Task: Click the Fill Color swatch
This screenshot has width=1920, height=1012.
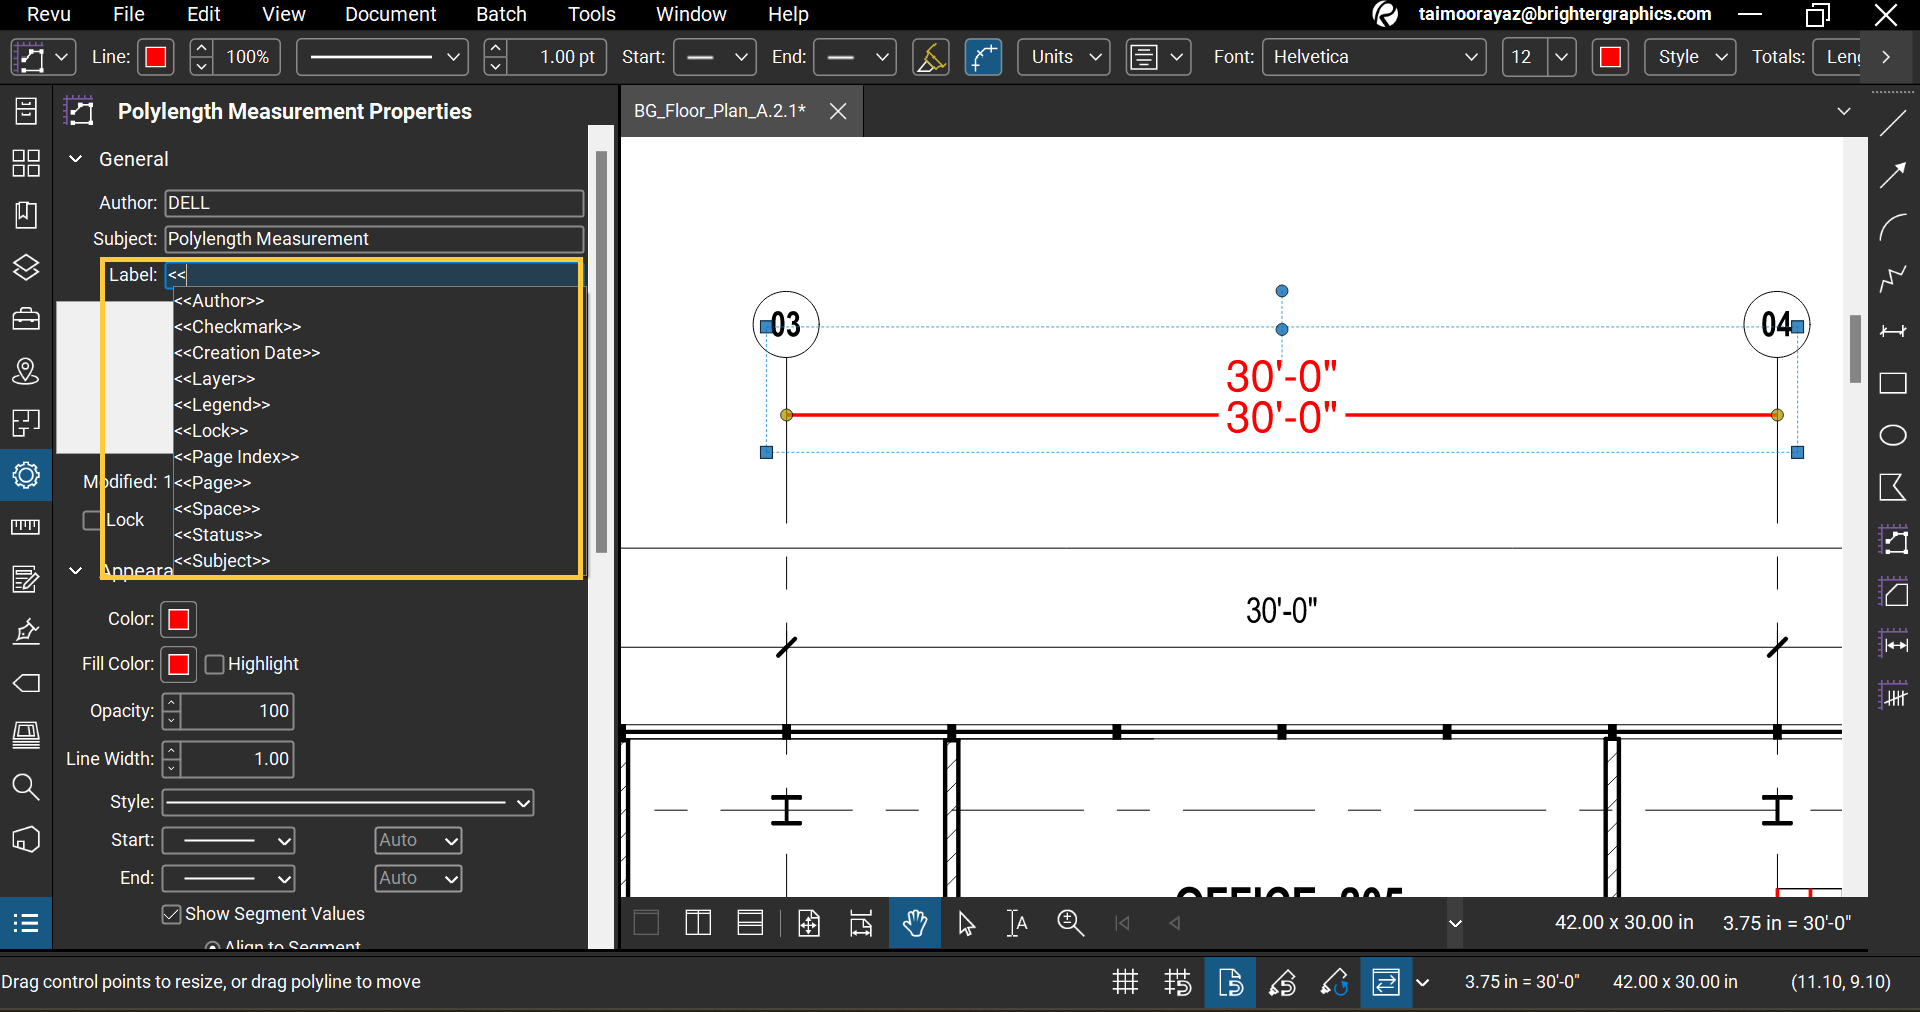Action: 179,664
